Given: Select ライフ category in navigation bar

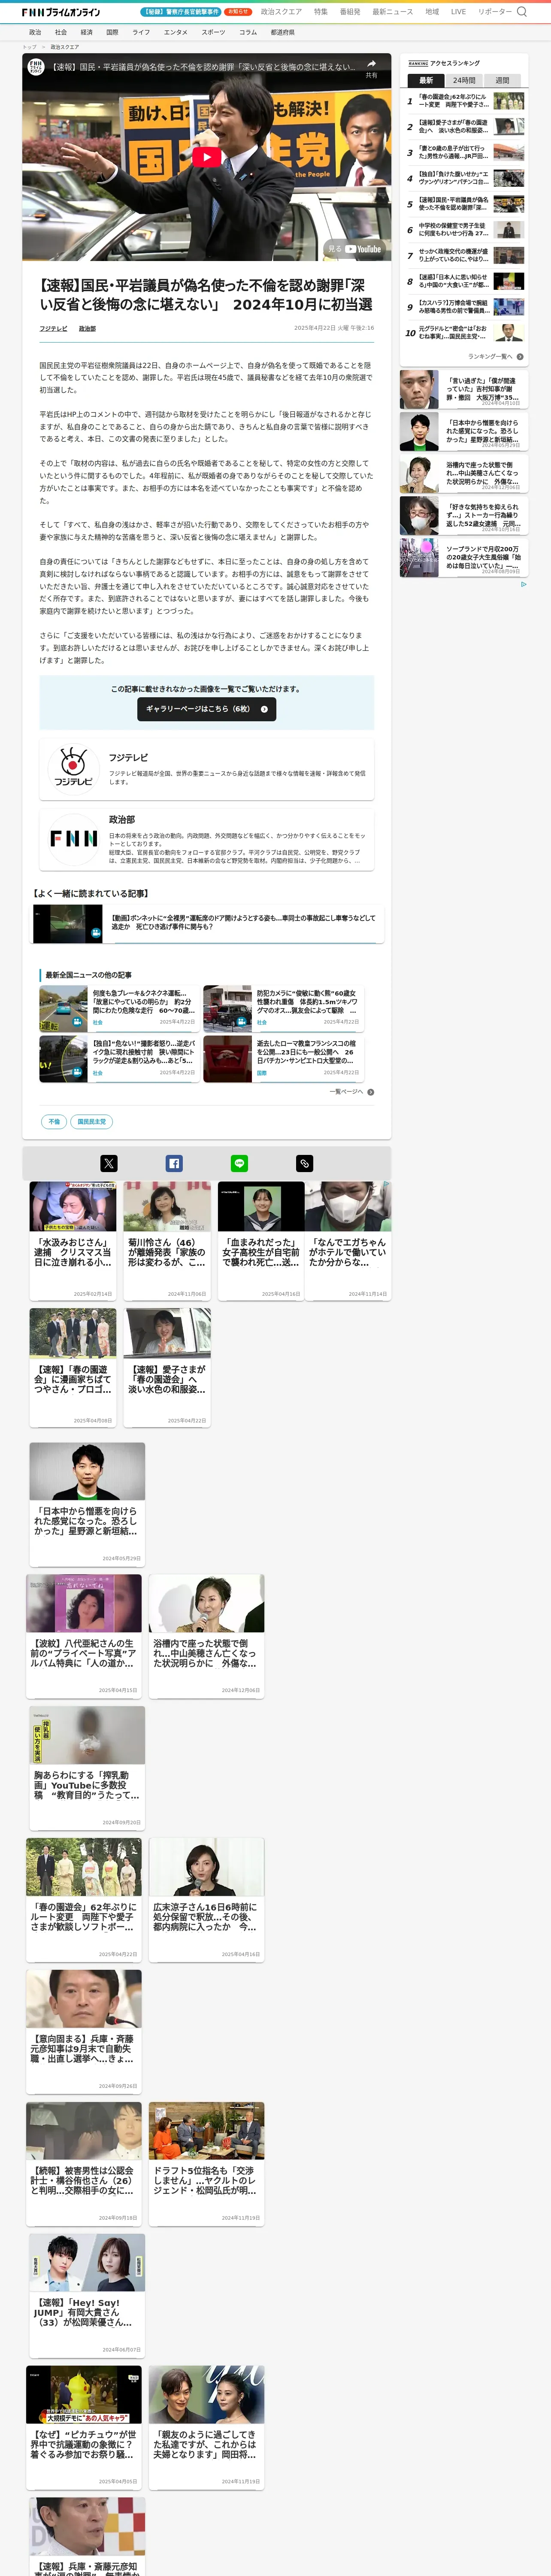Looking at the screenshot, I should 141,32.
